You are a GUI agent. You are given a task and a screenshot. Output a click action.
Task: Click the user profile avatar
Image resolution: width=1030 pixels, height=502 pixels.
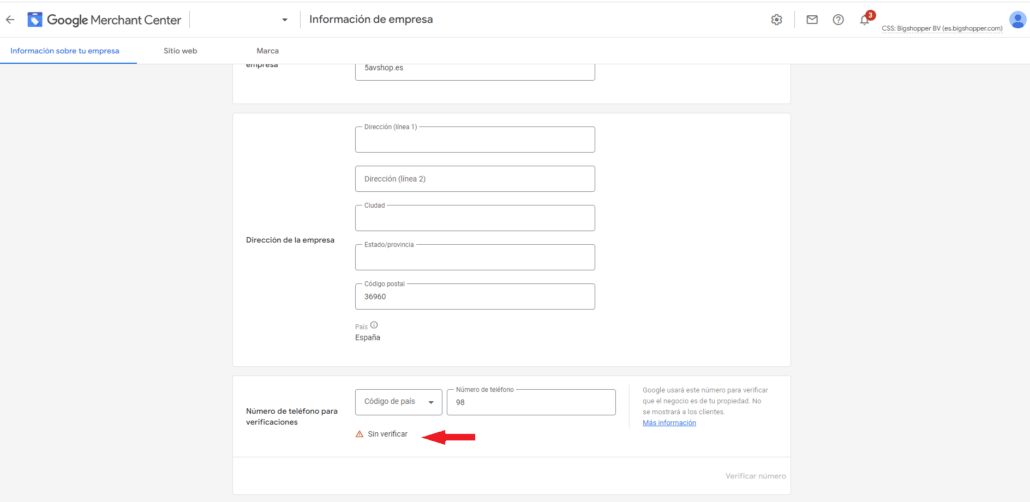[1017, 19]
